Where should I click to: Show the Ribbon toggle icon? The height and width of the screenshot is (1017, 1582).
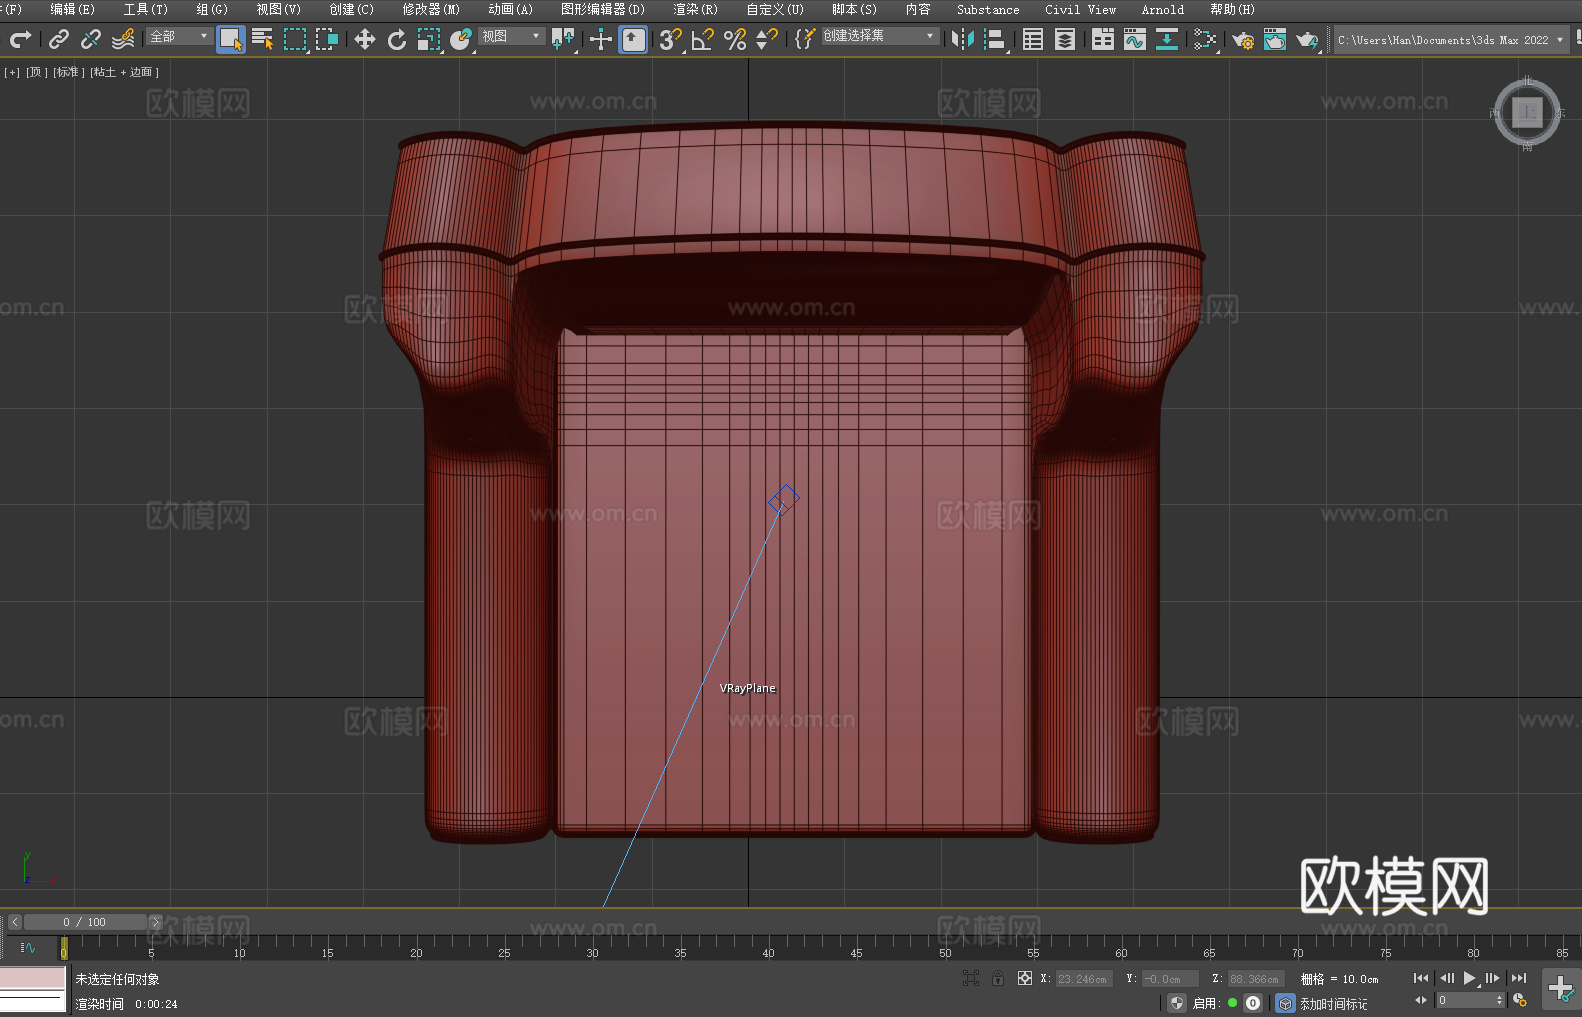pyautogui.click(x=1103, y=39)
